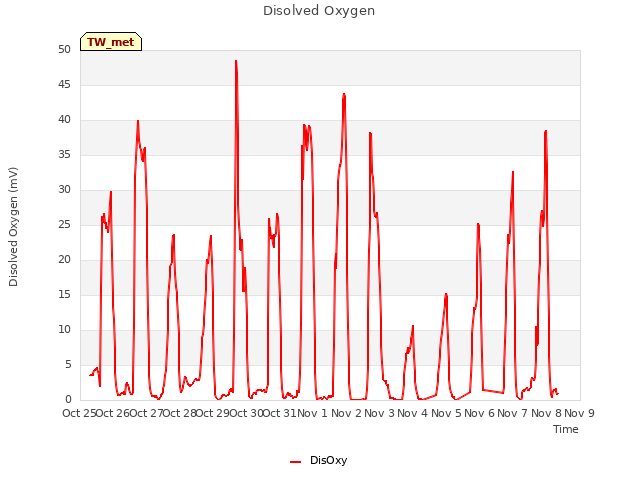The image size is (640, 480).
Task: Click the 5 y-axis tick label
Action: pos(68,365)
